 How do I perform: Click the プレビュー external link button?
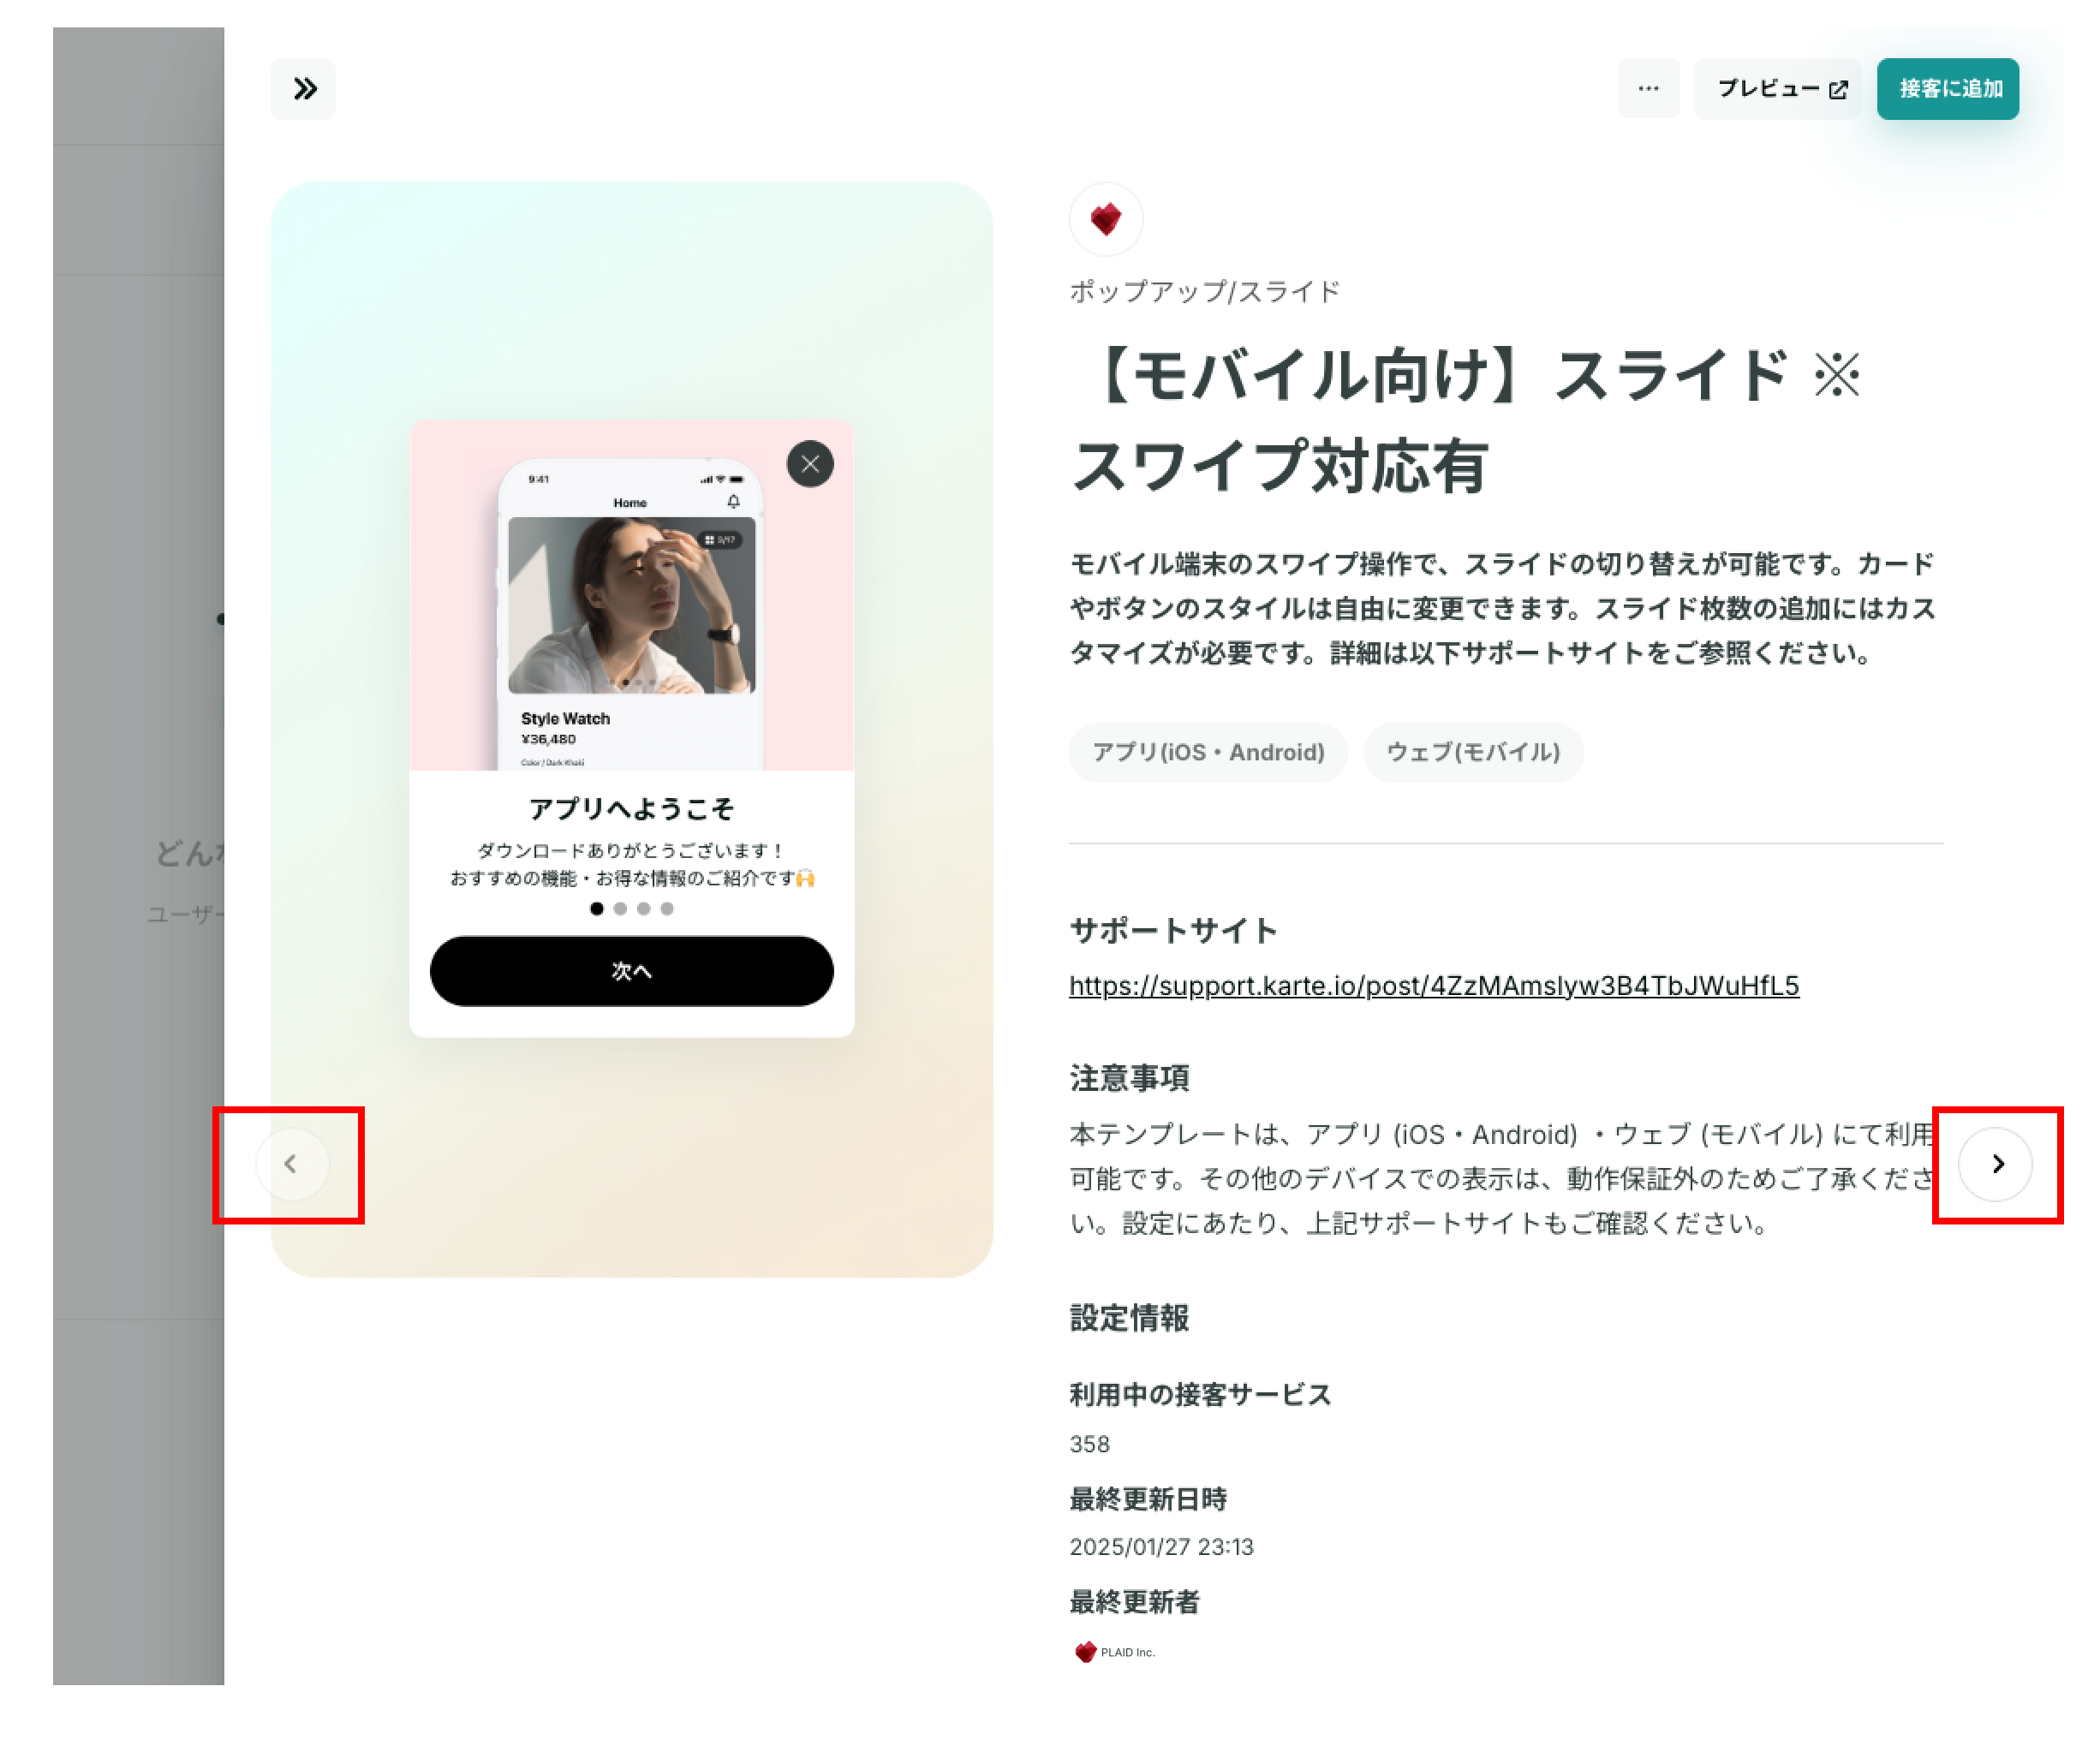(x=1778, y=89)
